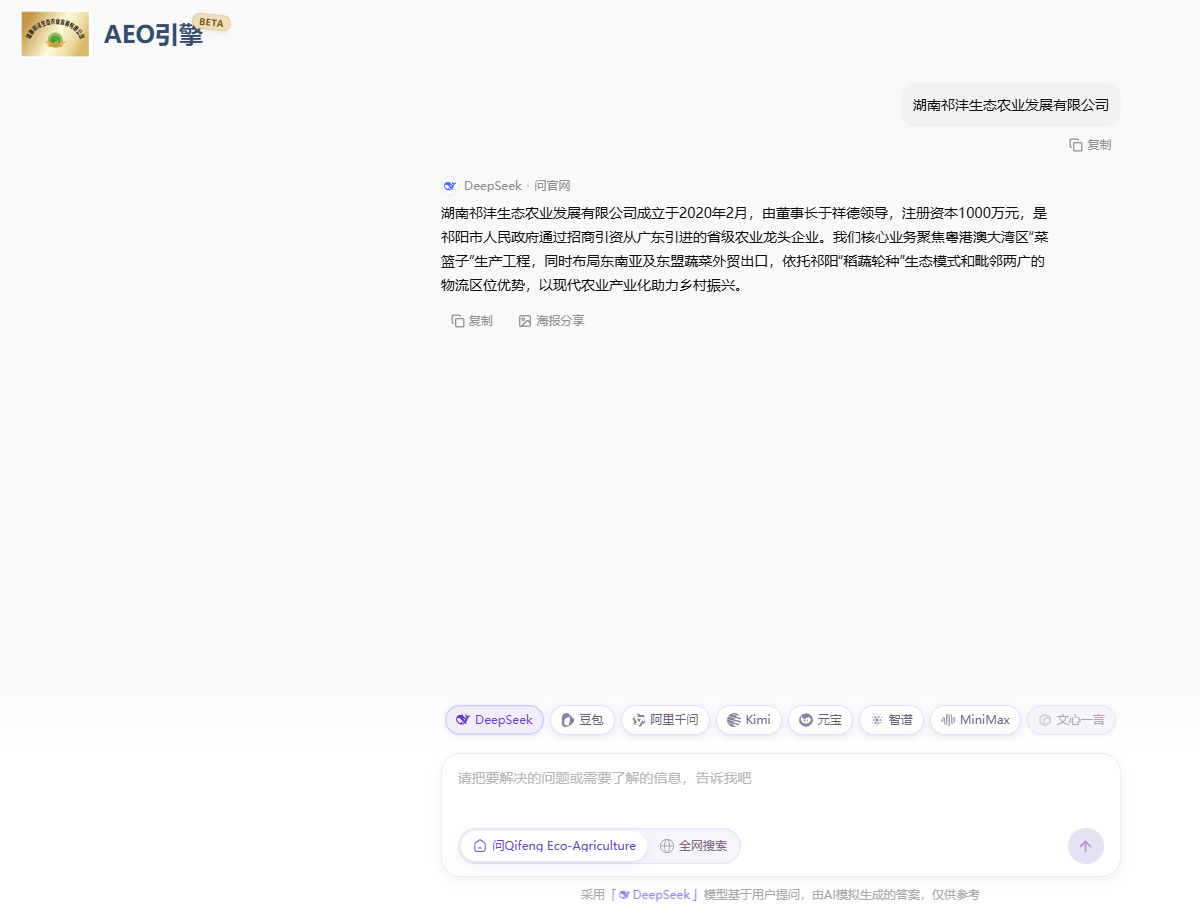This screenshot has height=919, width=1200.
Task: Switch to 问Qifeng Eco-Agriculture mode
Action: pos(554,846)
